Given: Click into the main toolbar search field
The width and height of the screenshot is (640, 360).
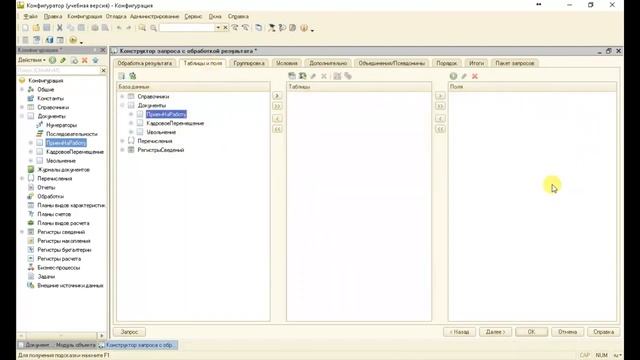Looking at the screenshot, I should pyautogui.click(x=187, y=28).
